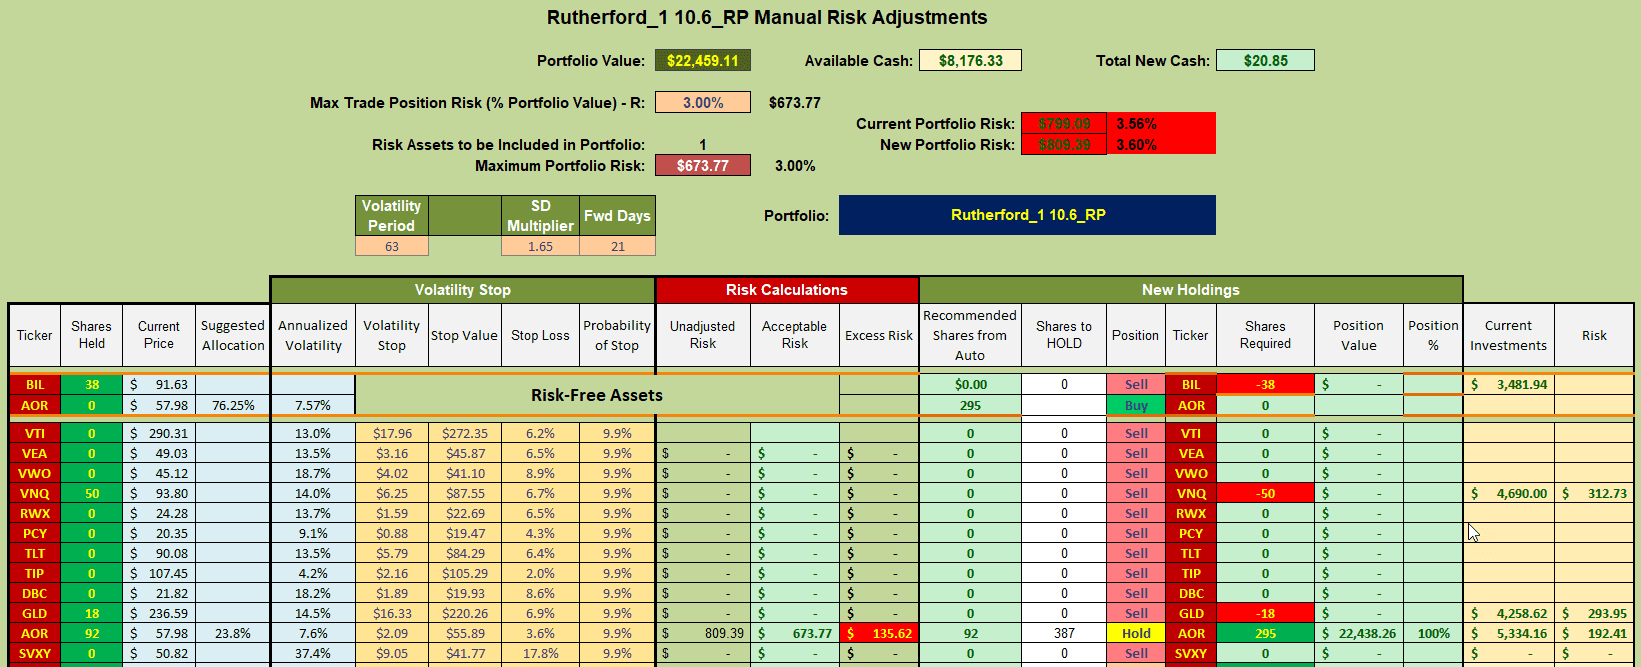Select the Suggested Allocation column header
The width and height of the screenshot is (1641, 667).
pos(233,336)
